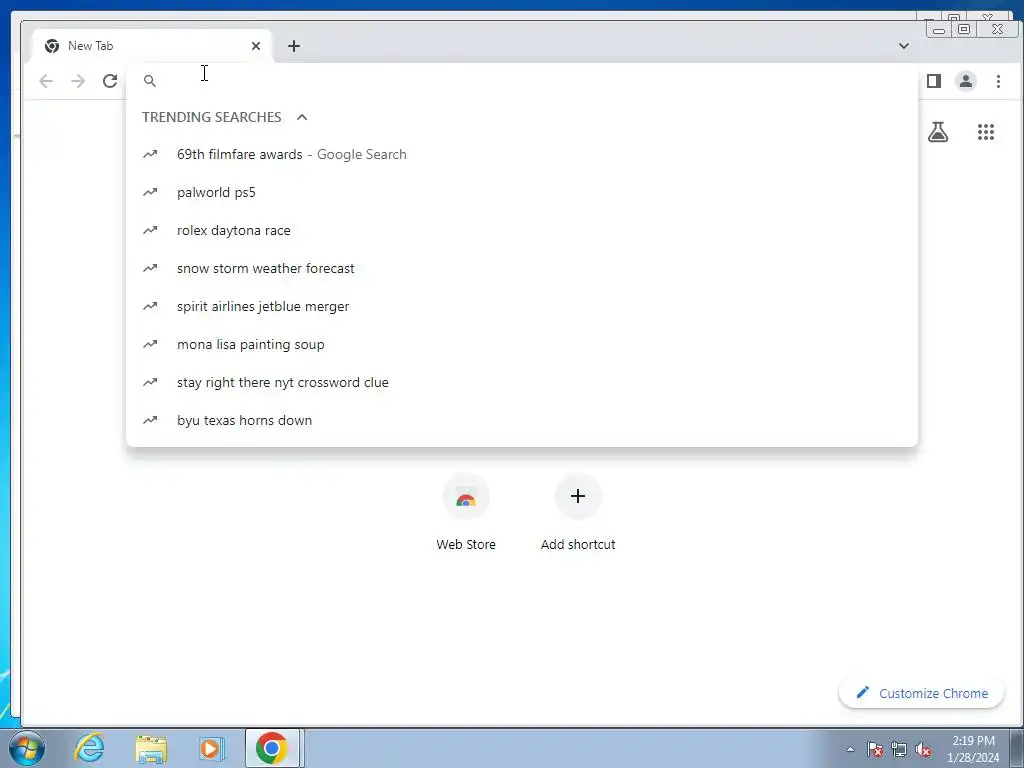Pick suggestion snow storm weather forecast
1024x768 pixels.
522,268
